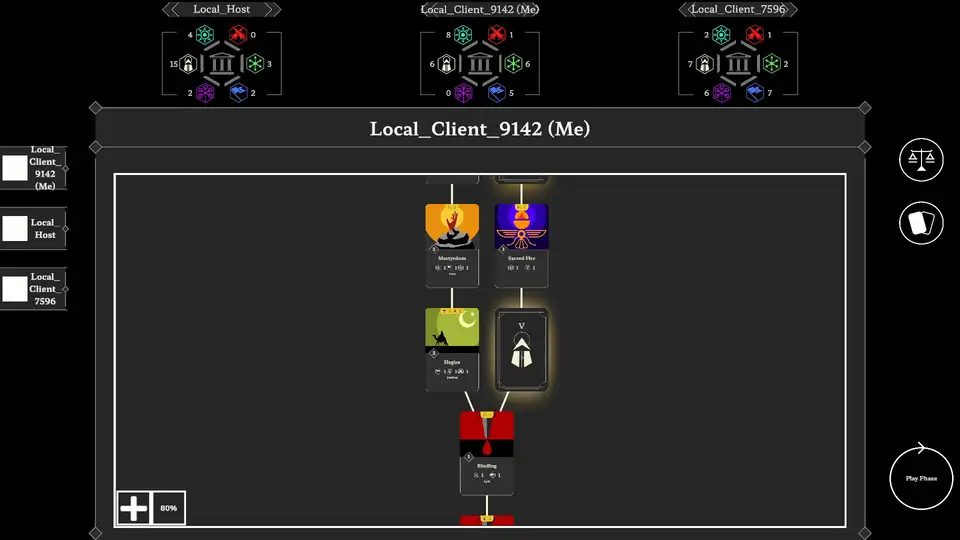960x540 pixels.
Task: Click Local_Client_9142's blue flag hexagon icon
Action: [x=497, y=93]
